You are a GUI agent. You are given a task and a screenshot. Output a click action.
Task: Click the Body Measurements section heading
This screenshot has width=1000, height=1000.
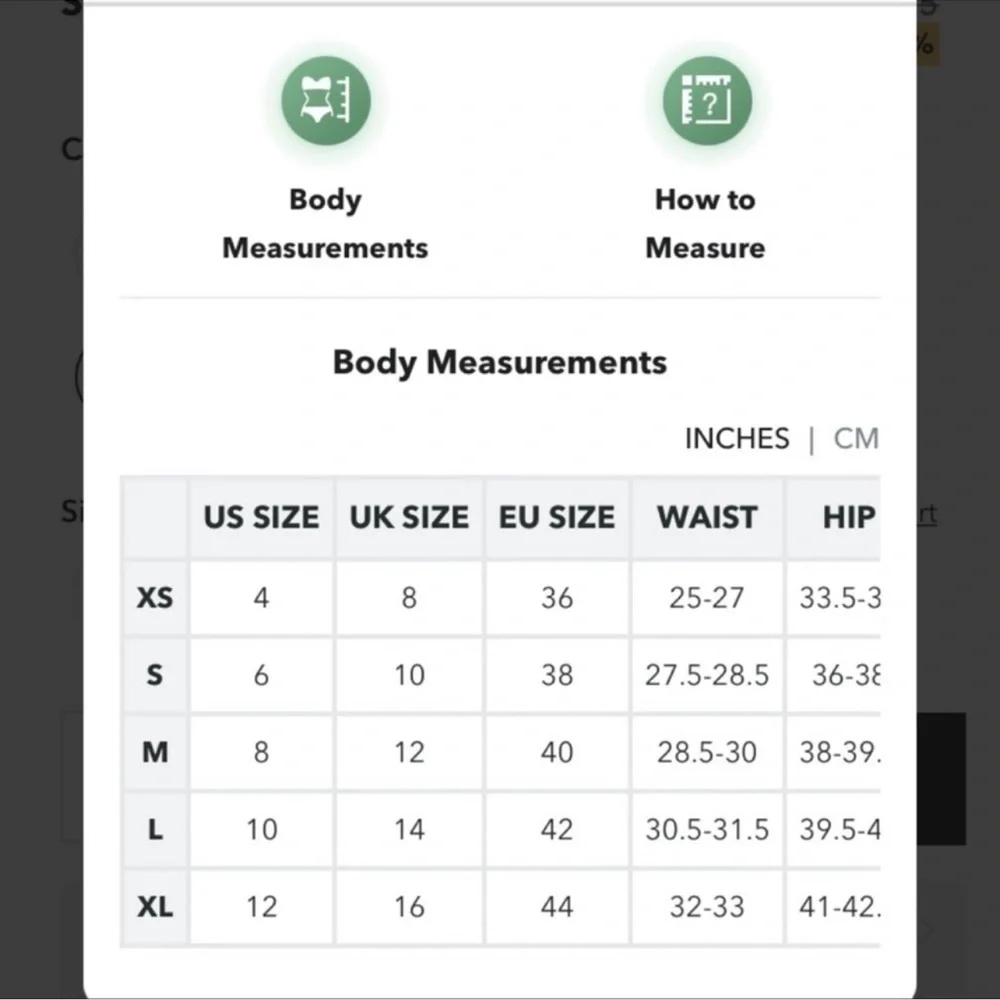(x=500, y=363)
